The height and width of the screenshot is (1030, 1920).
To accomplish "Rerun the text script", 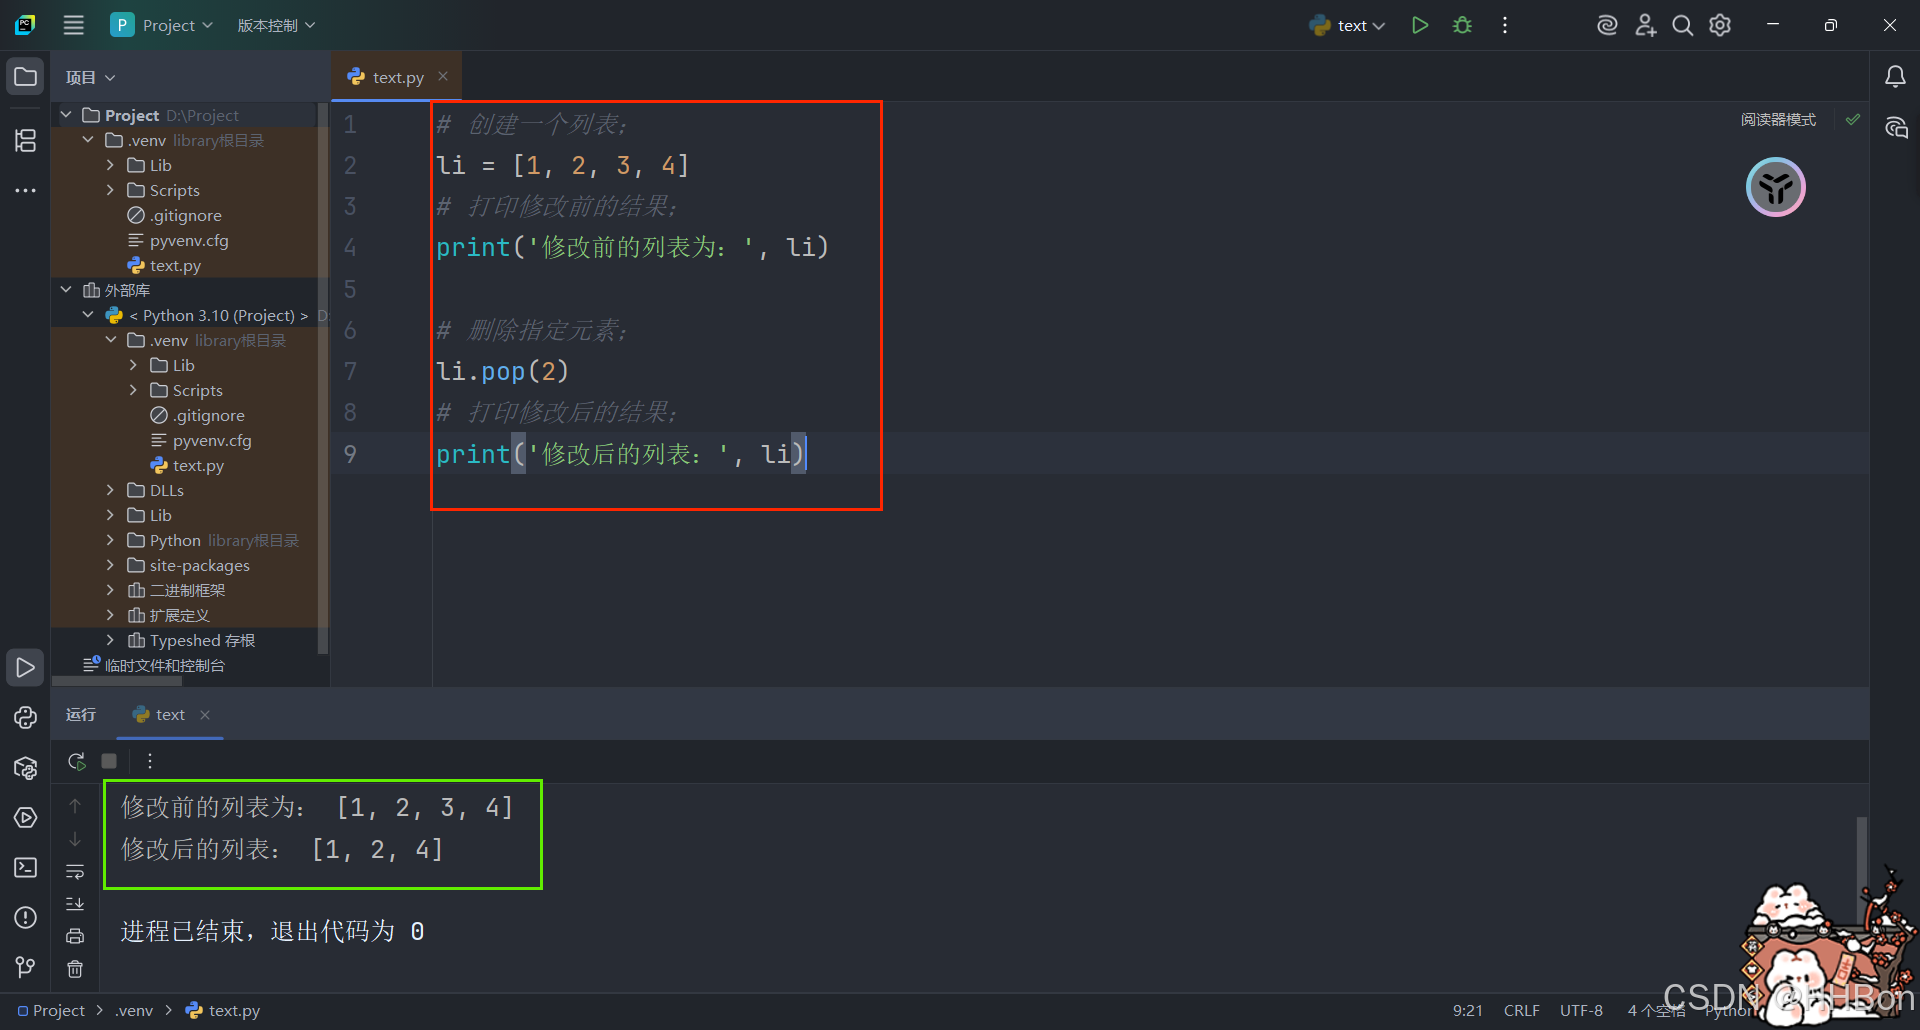I will [x=76, y=761].
